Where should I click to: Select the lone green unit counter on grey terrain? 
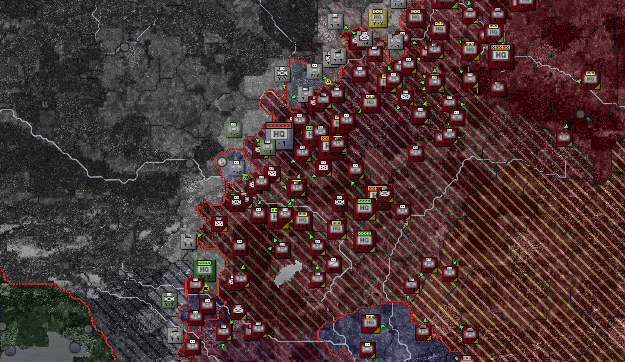coord(234,129)
